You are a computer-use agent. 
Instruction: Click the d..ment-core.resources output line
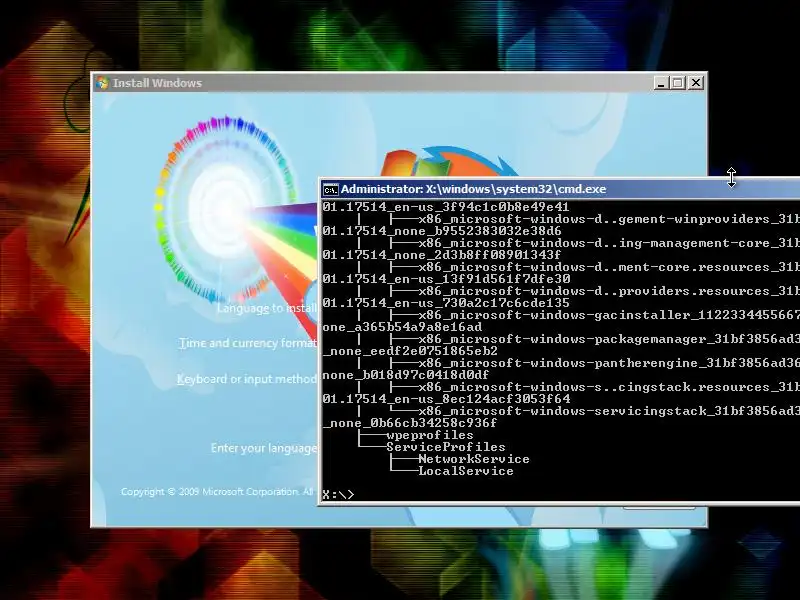(x=609, y=267)
